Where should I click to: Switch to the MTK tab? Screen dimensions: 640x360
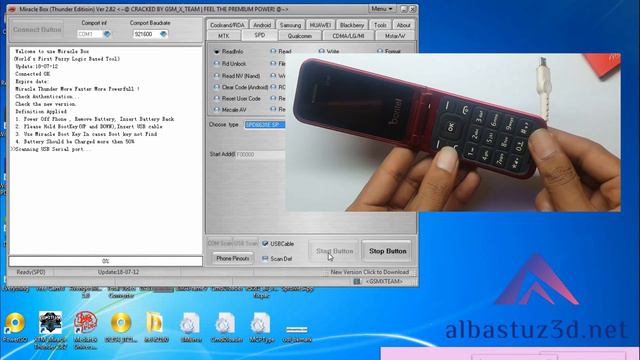tap(223, 36)
